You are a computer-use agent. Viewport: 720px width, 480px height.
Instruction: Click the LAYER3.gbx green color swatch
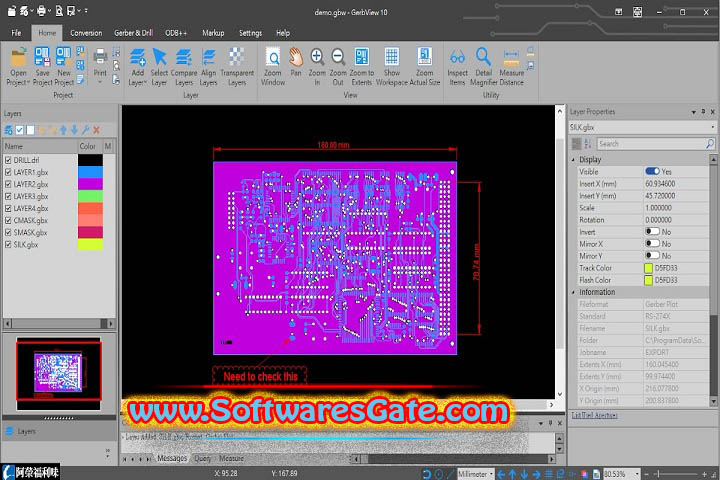pos(90,196)
